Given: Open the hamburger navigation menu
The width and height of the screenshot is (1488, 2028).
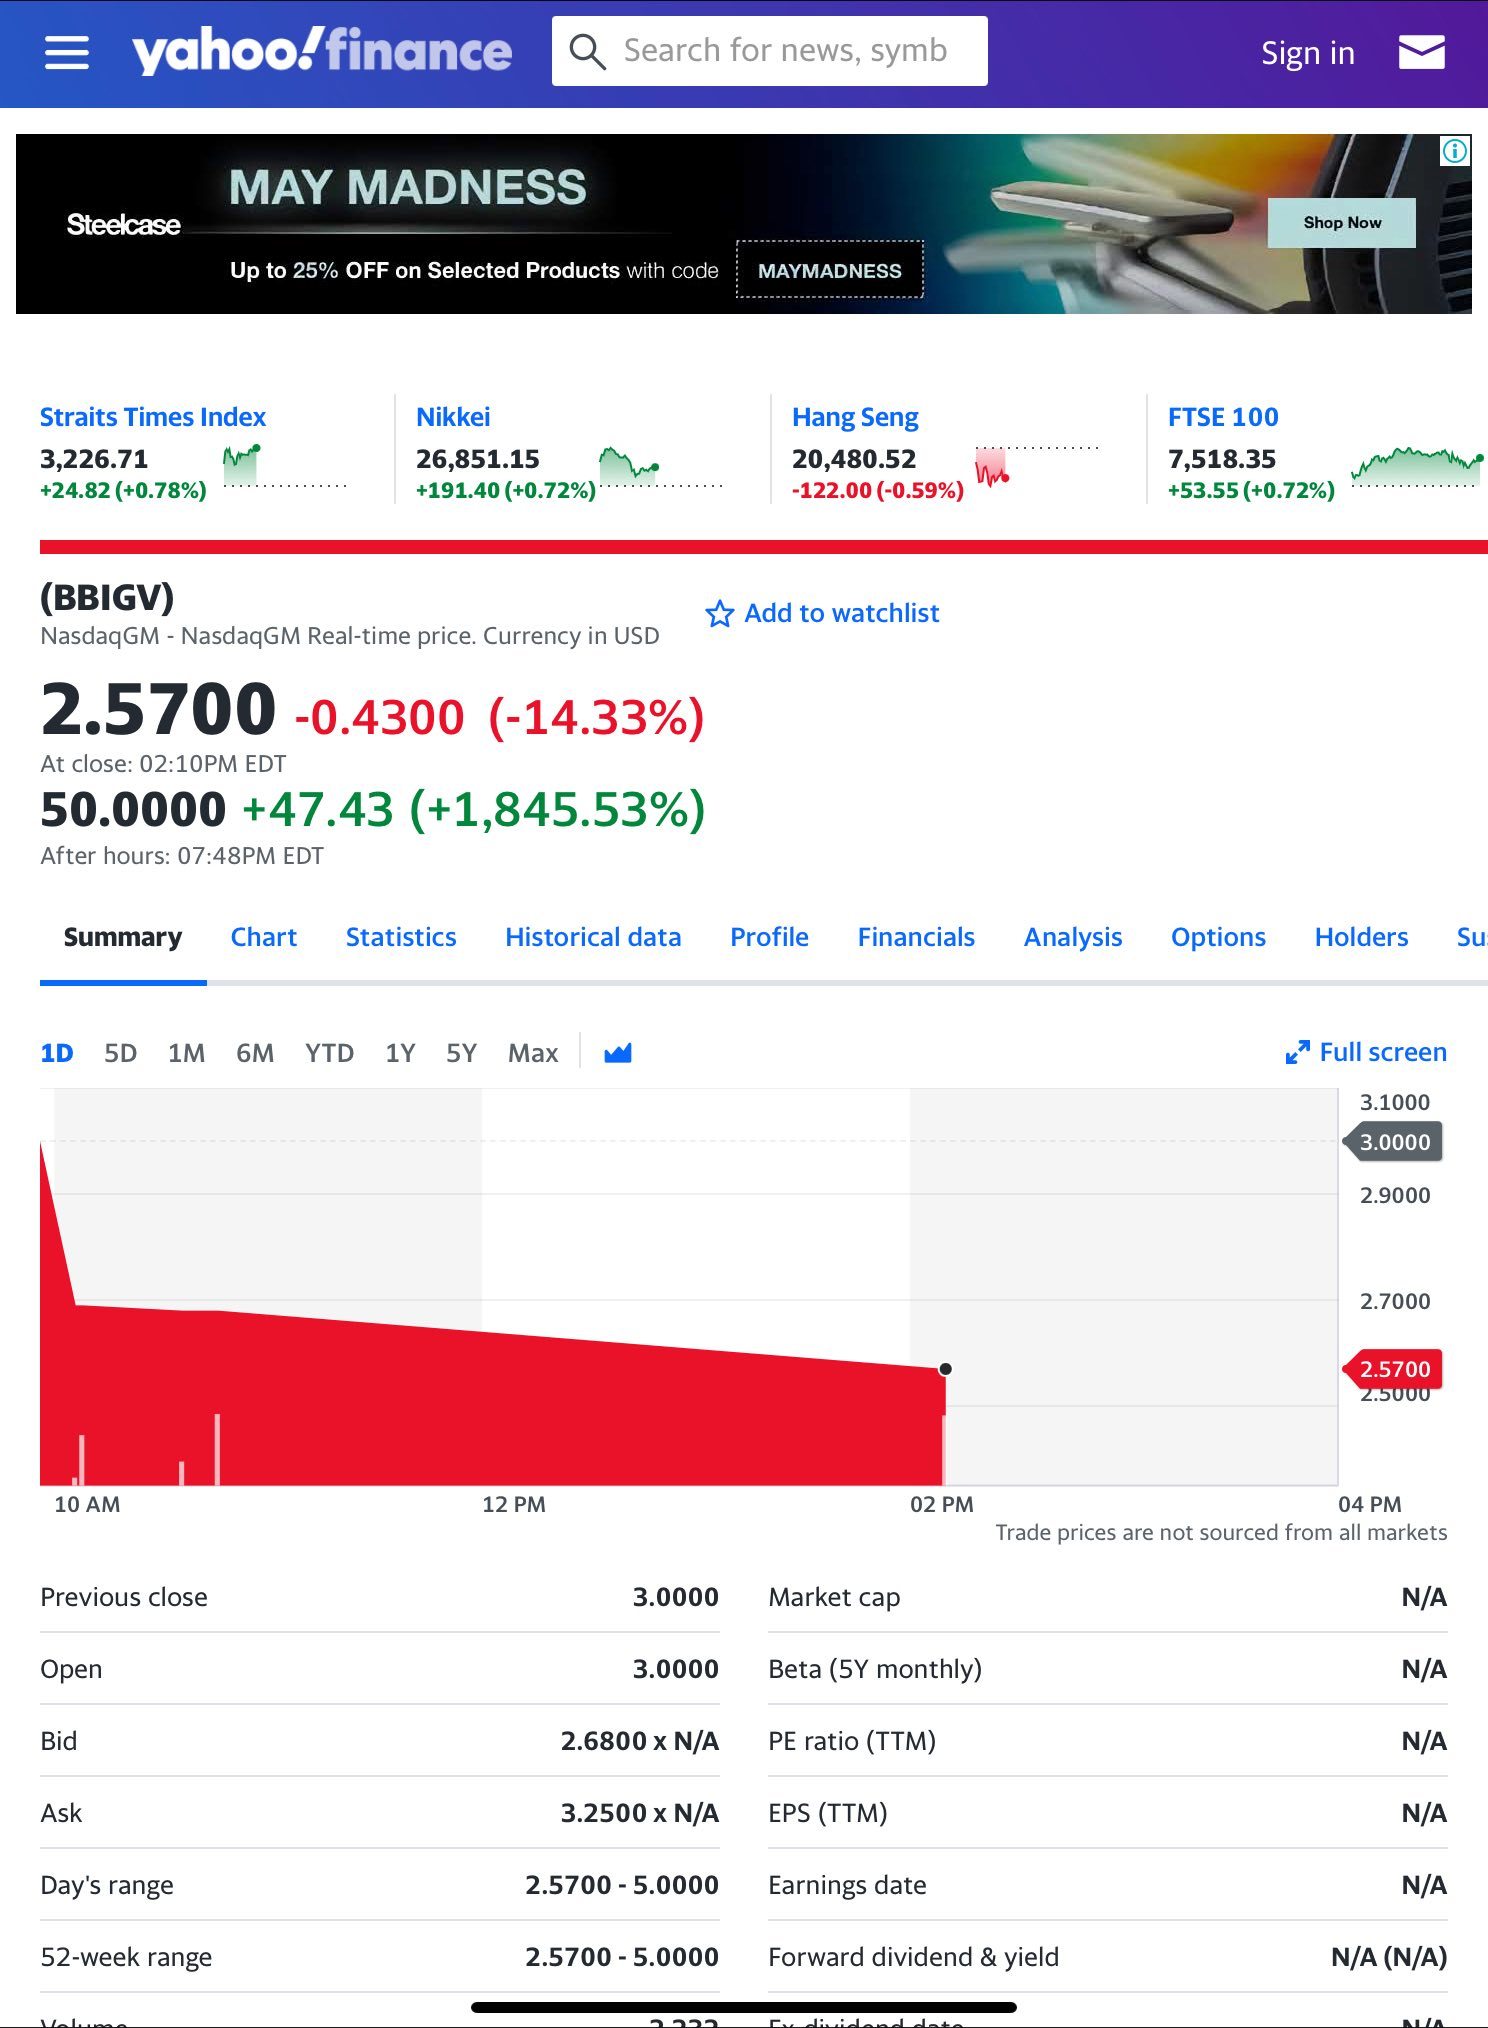Looking at the screenshot, I should coord(67,52).
